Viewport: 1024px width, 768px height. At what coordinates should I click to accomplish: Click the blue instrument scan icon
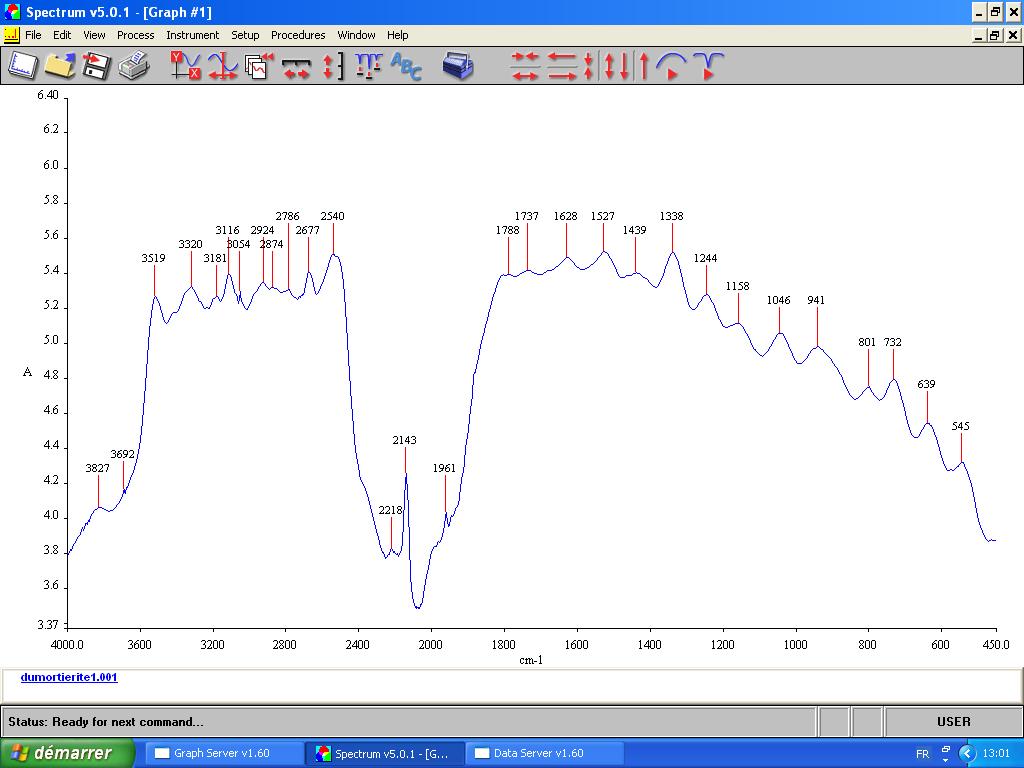pos(458,66)
